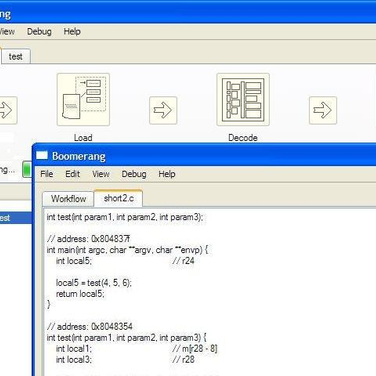Click the comment '// address: 0x804837f'
376x376 pixels.
click(x=88, y=239)
